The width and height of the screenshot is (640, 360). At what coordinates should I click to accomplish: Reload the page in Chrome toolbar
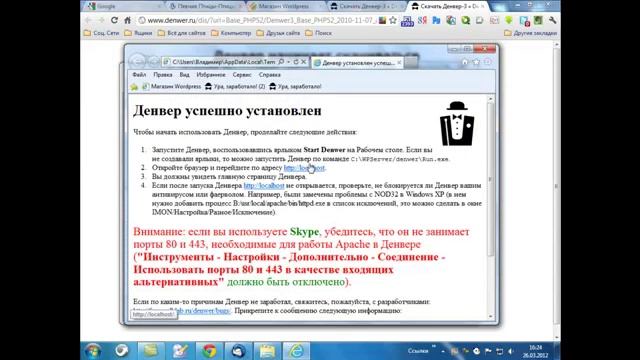coord(114,20)
